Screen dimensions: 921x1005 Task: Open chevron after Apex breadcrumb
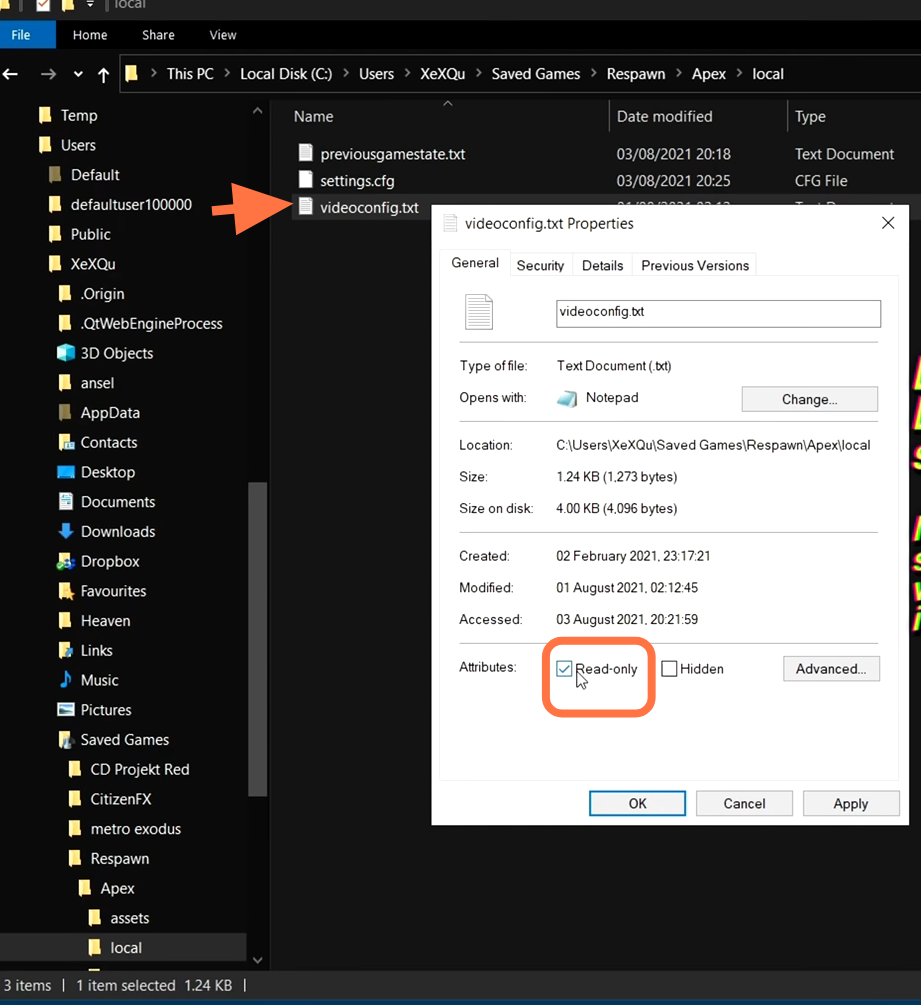coord(739,74)
